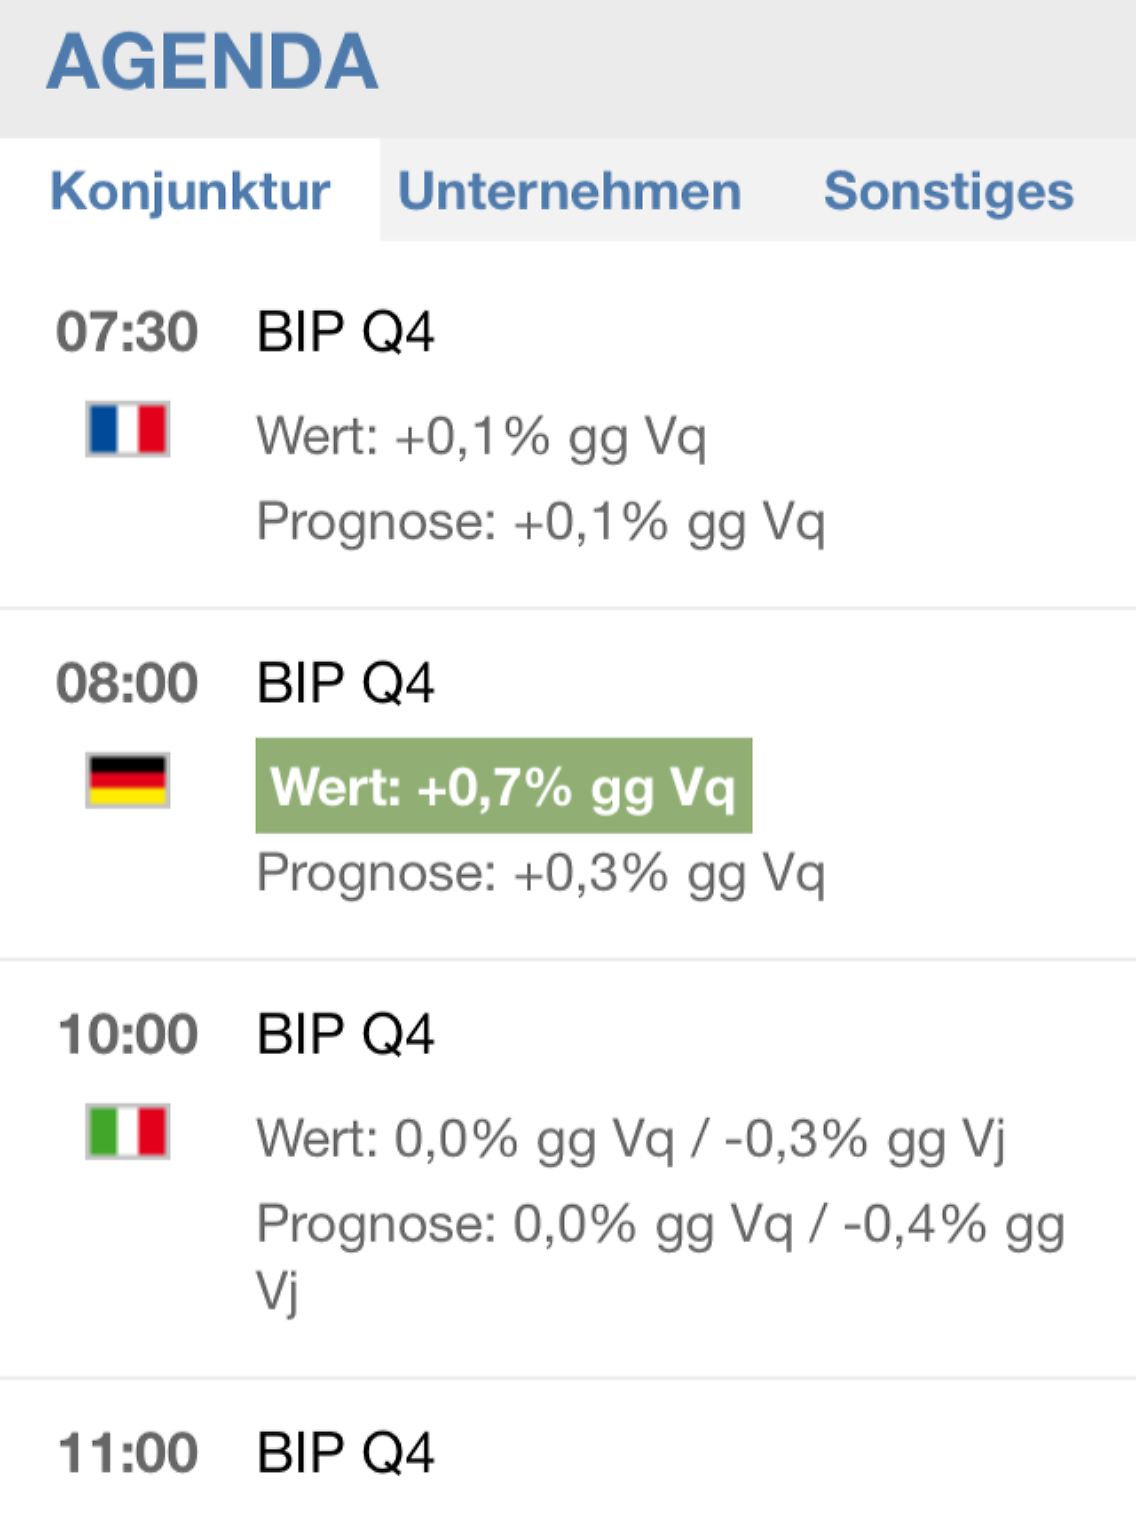Open the 11:00 BIP Q4 entry
Viewport: 1136px width, 1515px height.
345,1453
